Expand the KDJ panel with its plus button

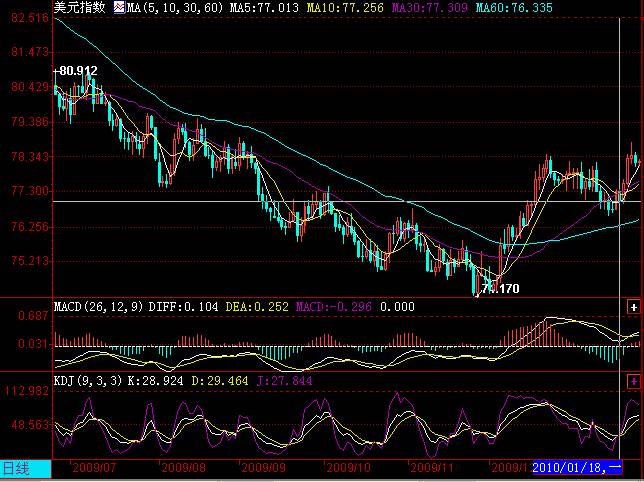[633, 382]
